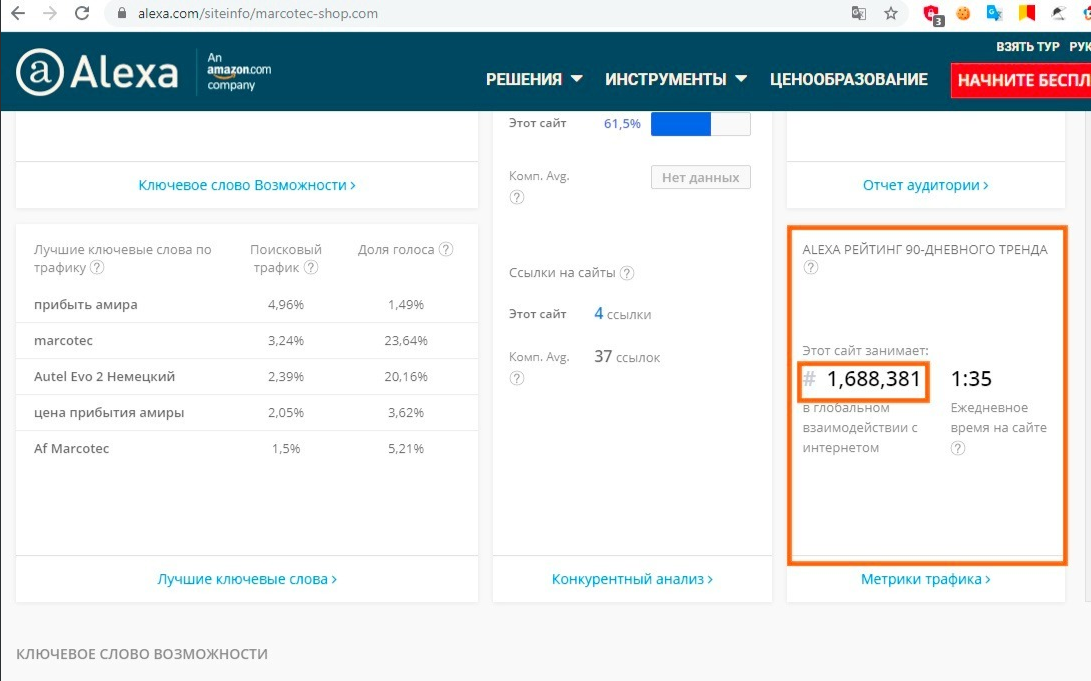1091x681 pixels.
Task: Click the Alexa logo in header
Action: (97, 73)
